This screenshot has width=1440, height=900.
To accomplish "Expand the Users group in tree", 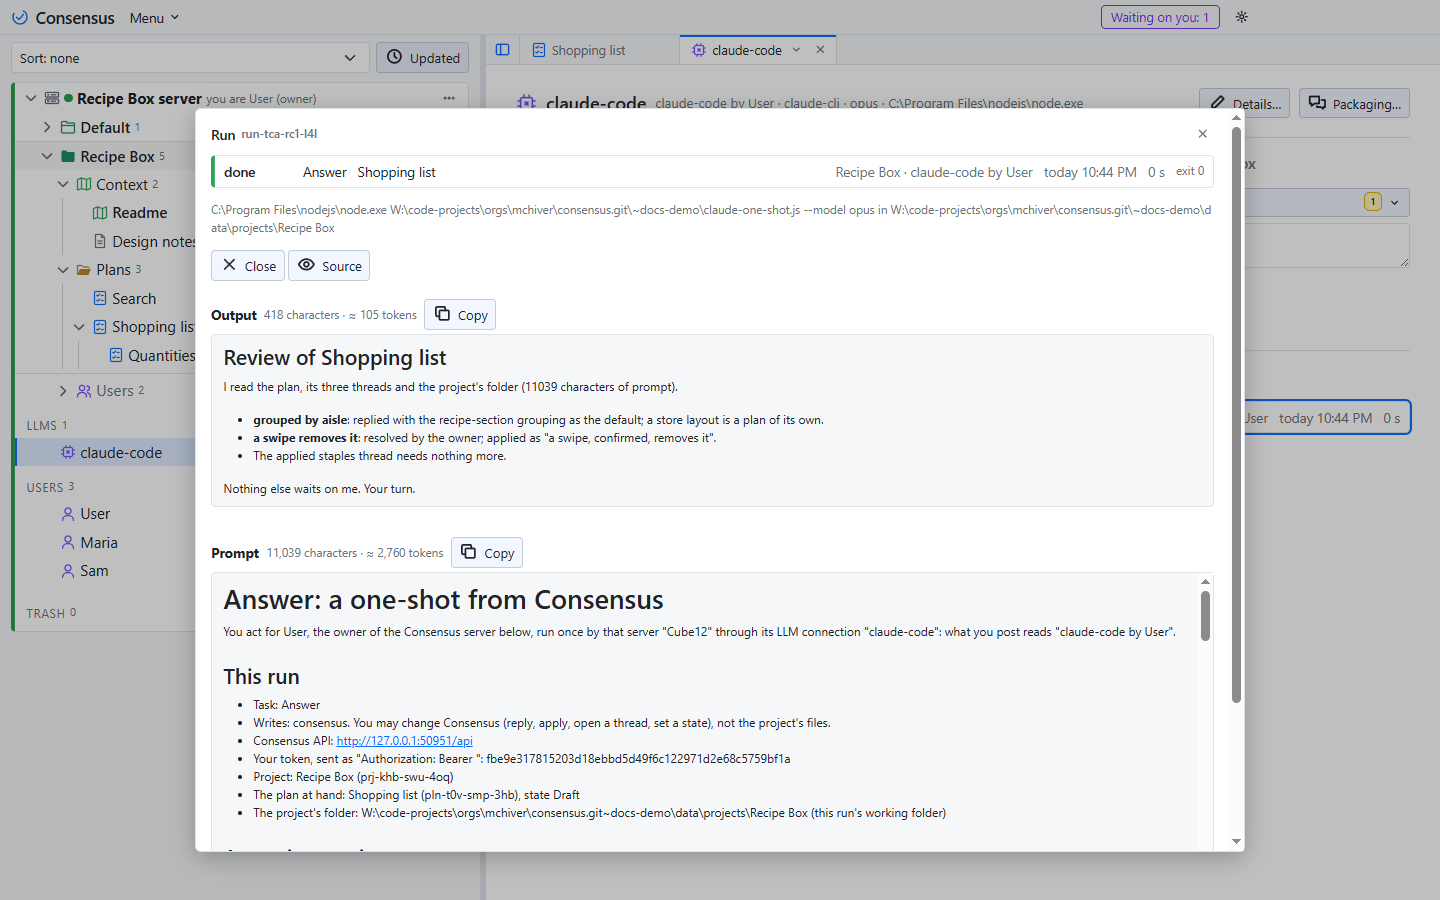I will pos(63,391).
